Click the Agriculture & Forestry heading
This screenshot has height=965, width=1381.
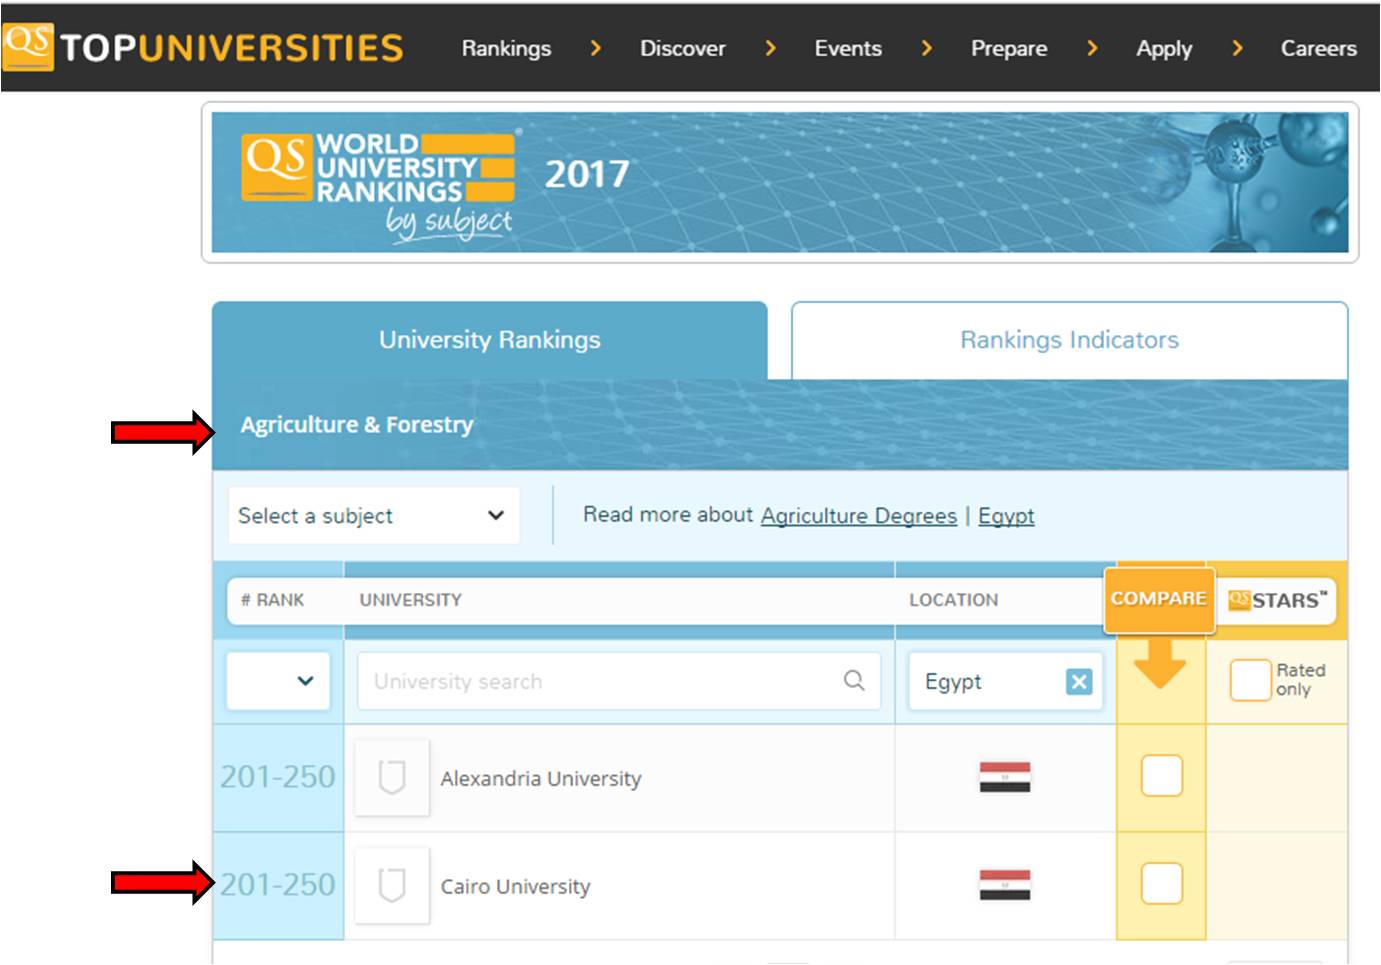pyautogui.click(x=357, y=425)
